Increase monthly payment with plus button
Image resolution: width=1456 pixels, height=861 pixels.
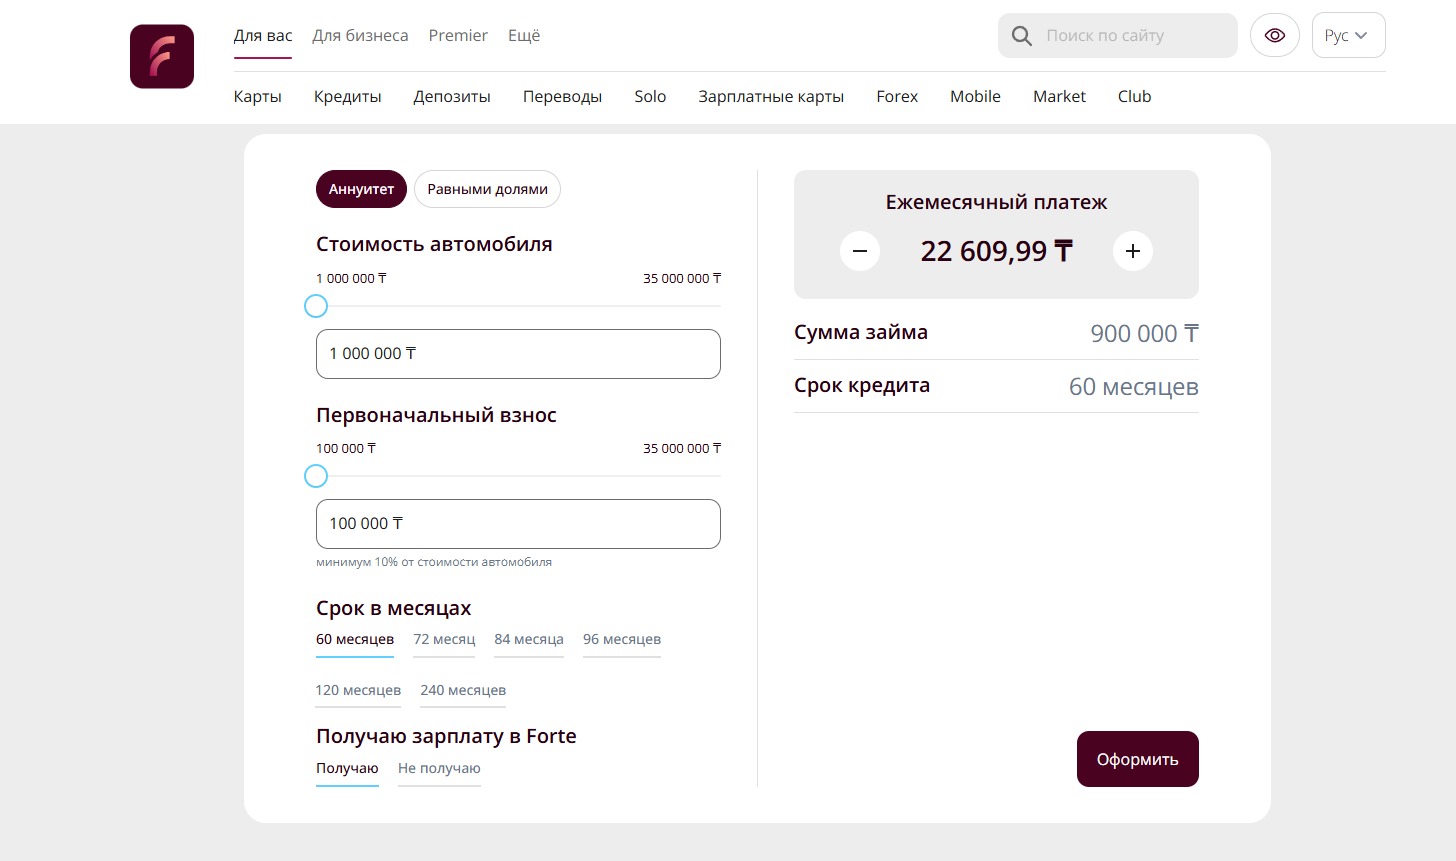[x=1133, y=251]
